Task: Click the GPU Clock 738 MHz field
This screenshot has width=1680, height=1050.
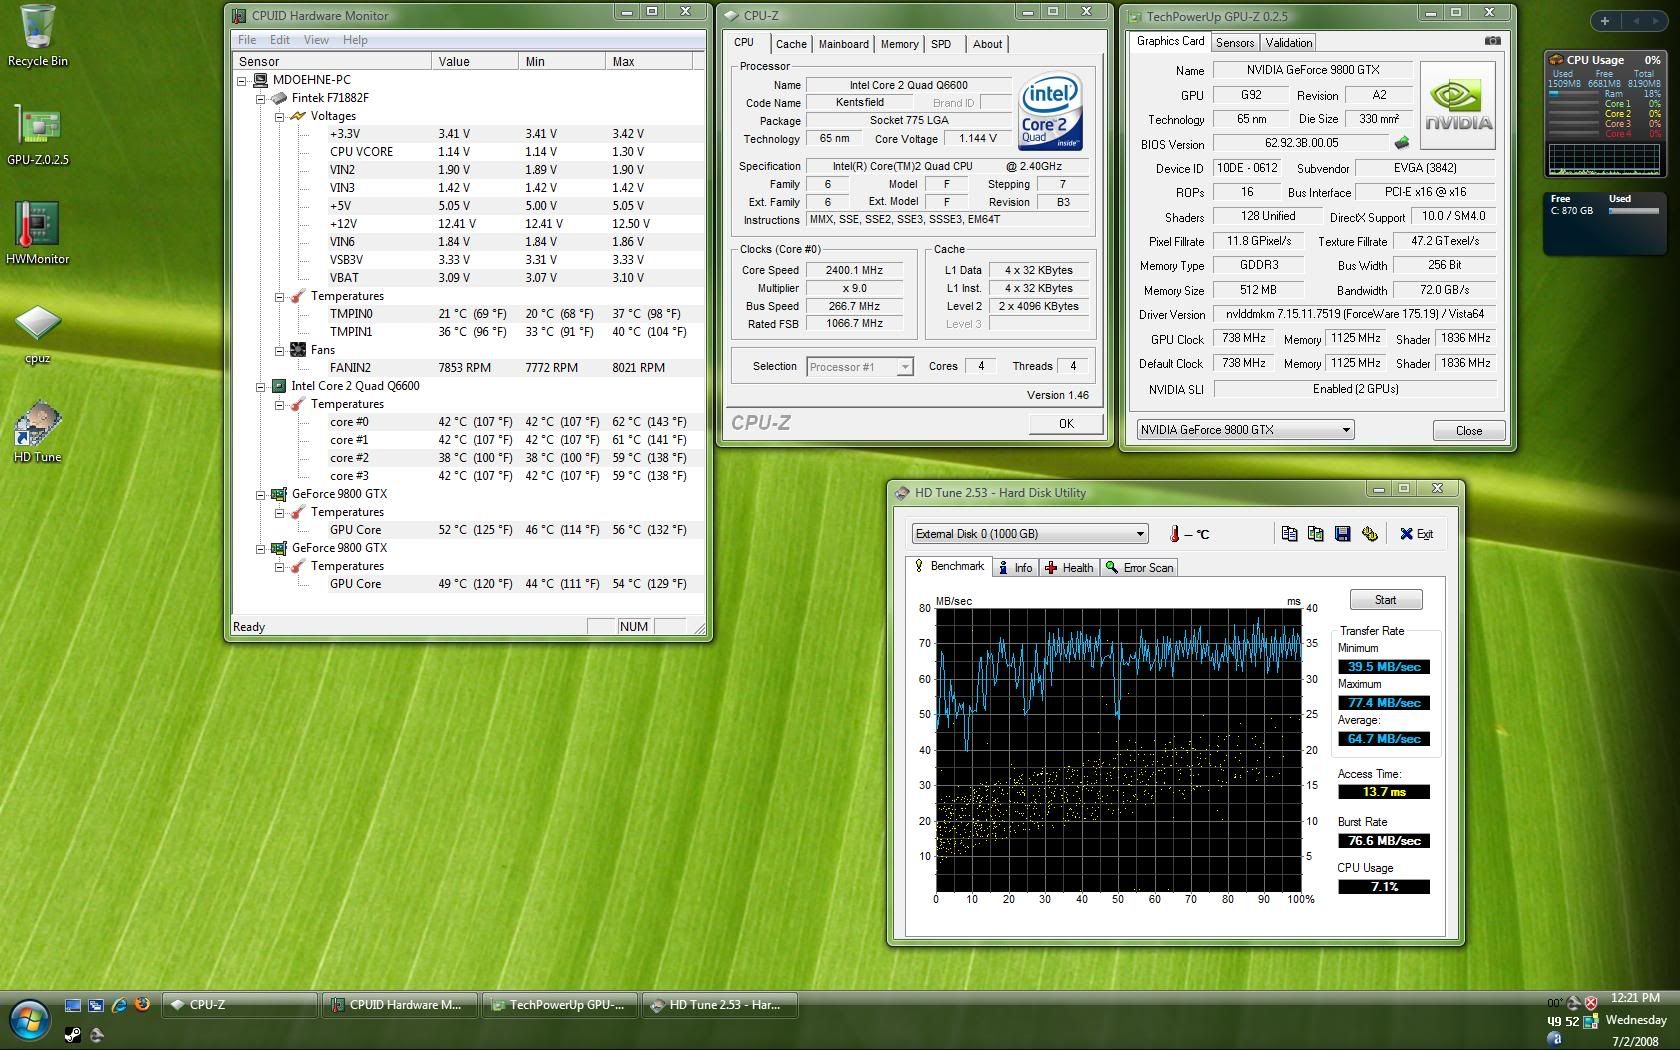Action: 1244,339
